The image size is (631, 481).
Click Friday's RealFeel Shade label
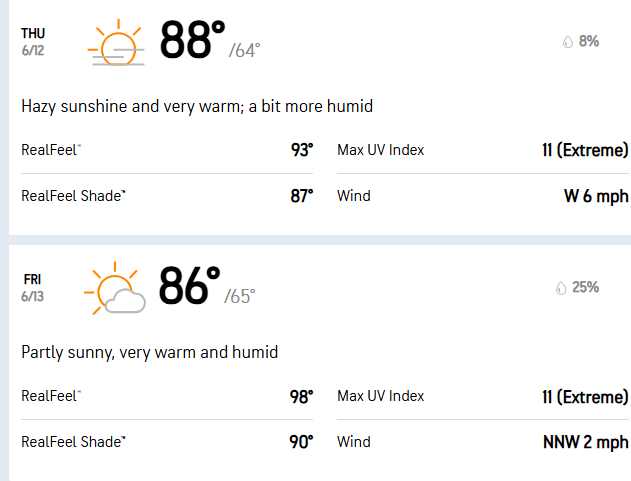coord(73,442)
